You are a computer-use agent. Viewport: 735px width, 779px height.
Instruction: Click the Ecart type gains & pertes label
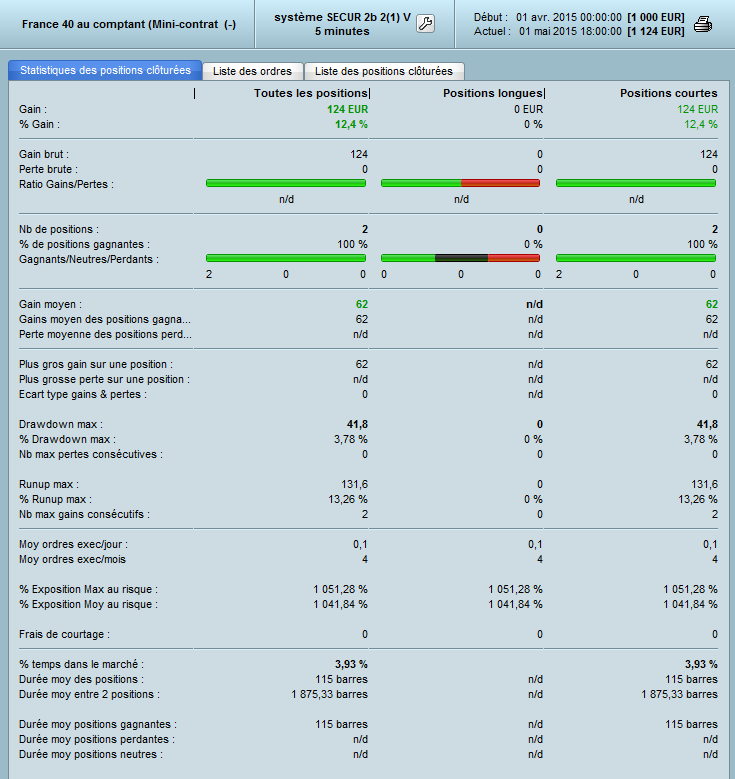83,394
